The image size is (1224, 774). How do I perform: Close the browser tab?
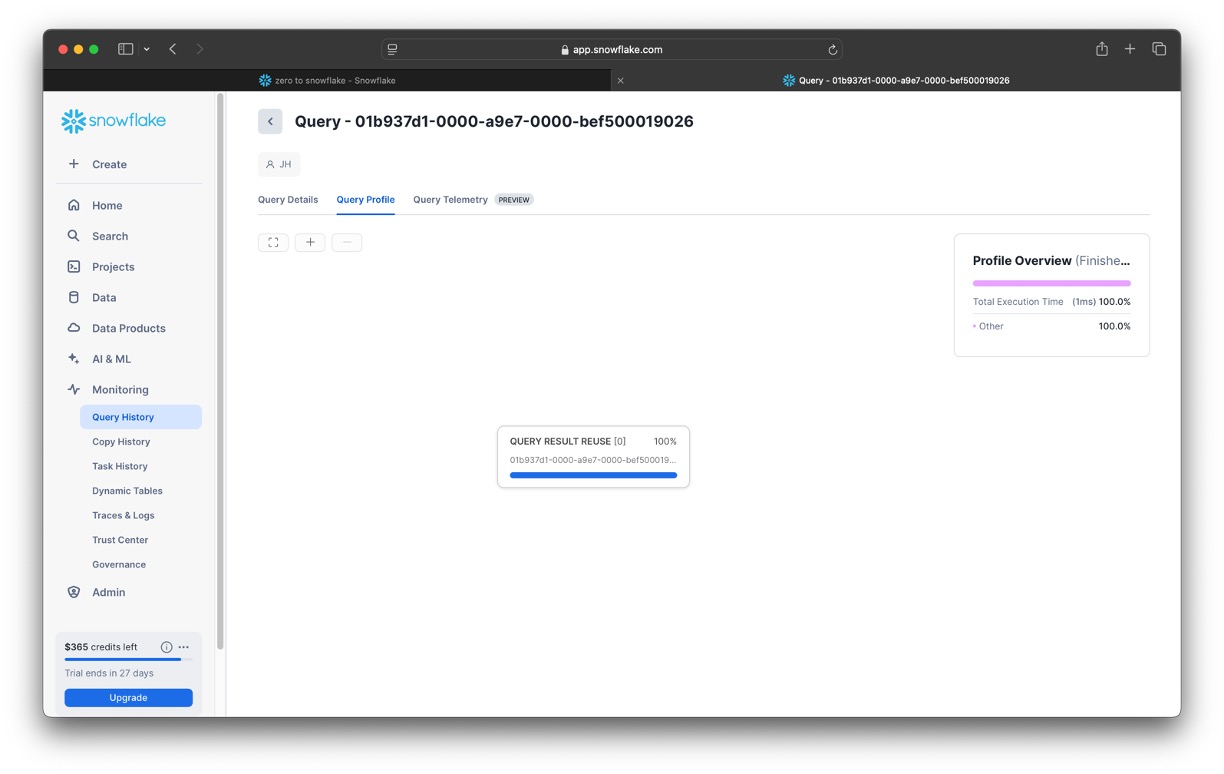tap(620, 80)
